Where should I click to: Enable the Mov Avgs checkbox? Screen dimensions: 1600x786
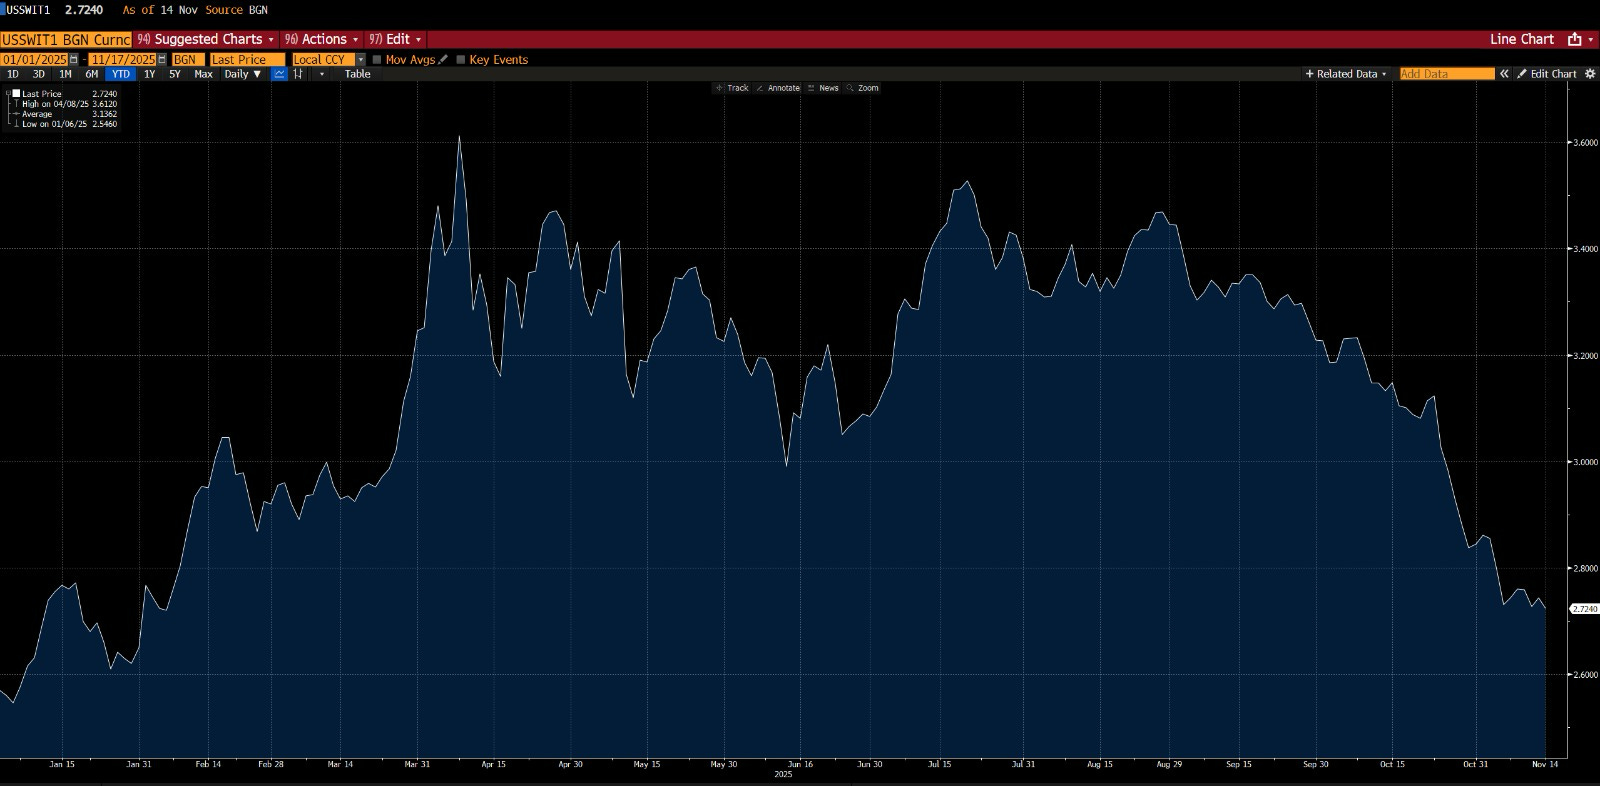click(x=377, y=59)
